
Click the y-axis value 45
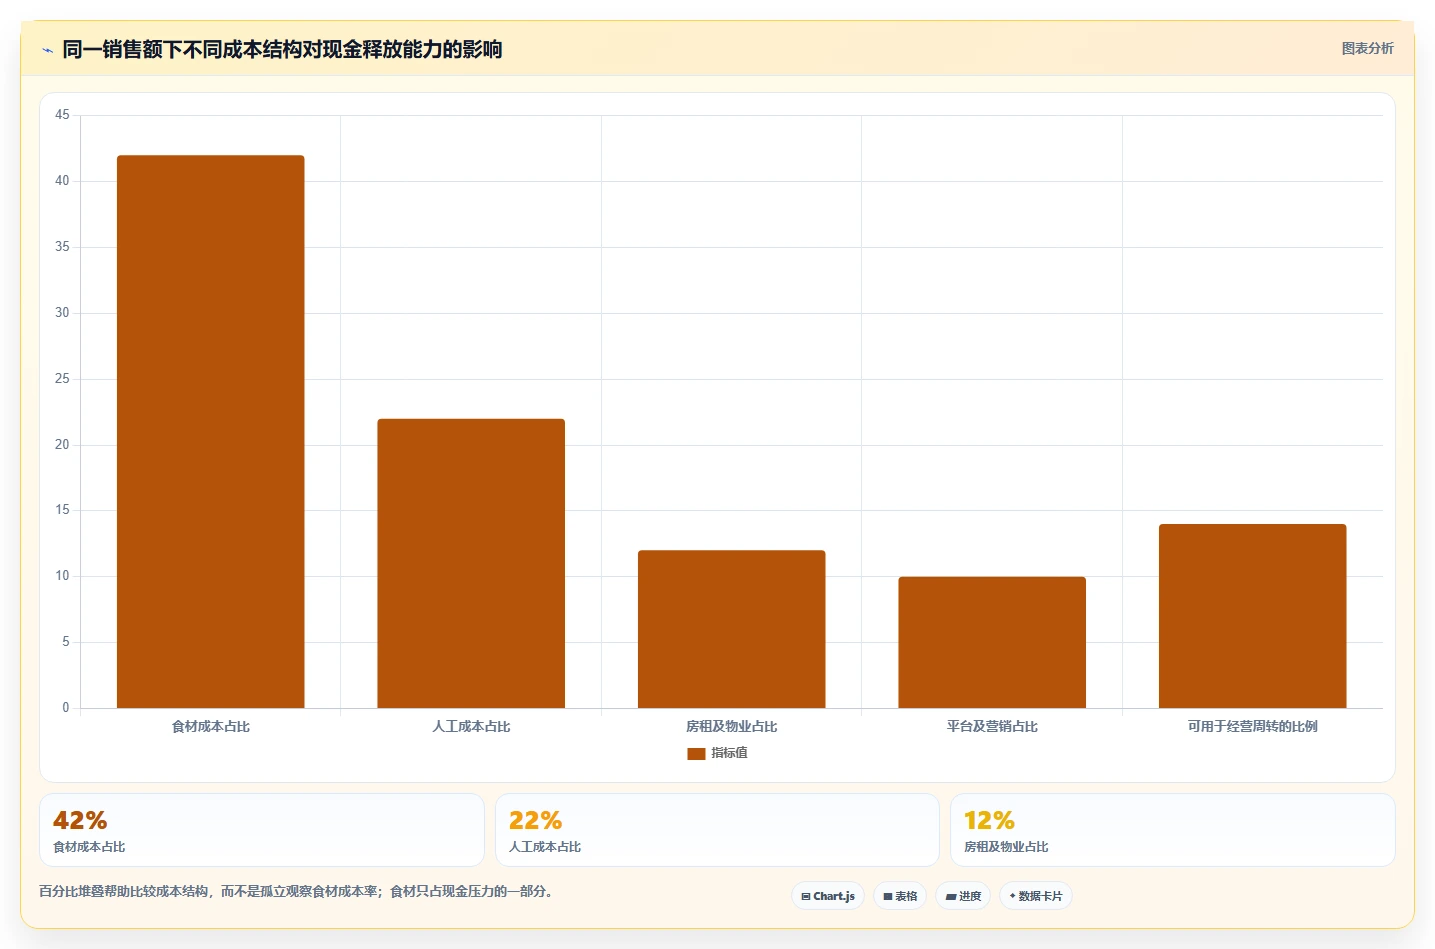point(62,115)
